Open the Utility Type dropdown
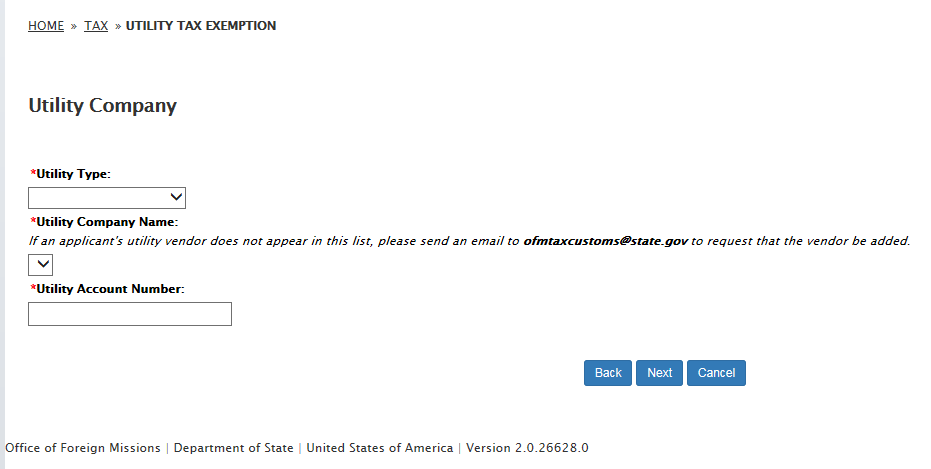The height and width of the screenshot is (469, 931). tap(107, 198)
